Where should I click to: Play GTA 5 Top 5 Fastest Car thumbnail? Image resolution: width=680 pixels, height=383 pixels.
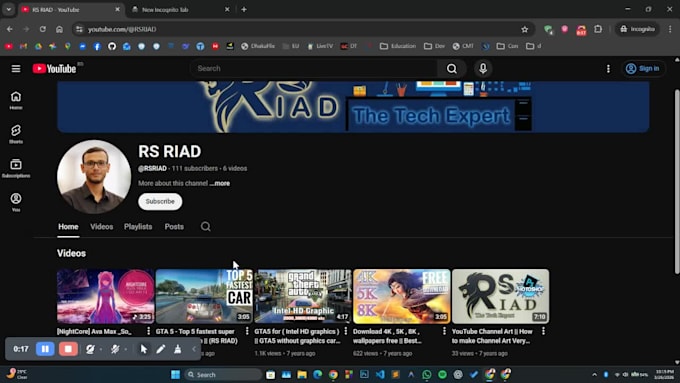[204, 296]
